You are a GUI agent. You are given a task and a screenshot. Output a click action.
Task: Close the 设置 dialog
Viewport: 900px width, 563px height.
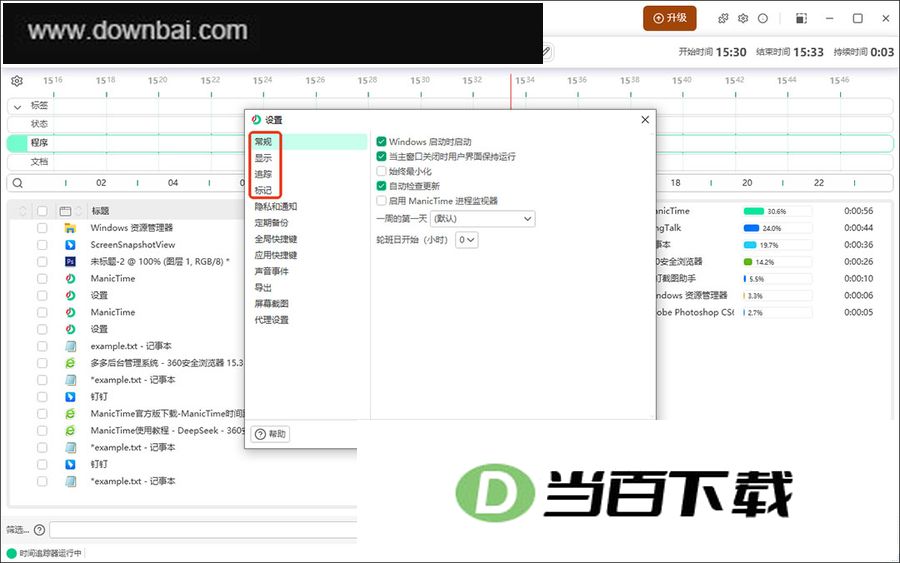pyautogui.click(x=645, y=119)
